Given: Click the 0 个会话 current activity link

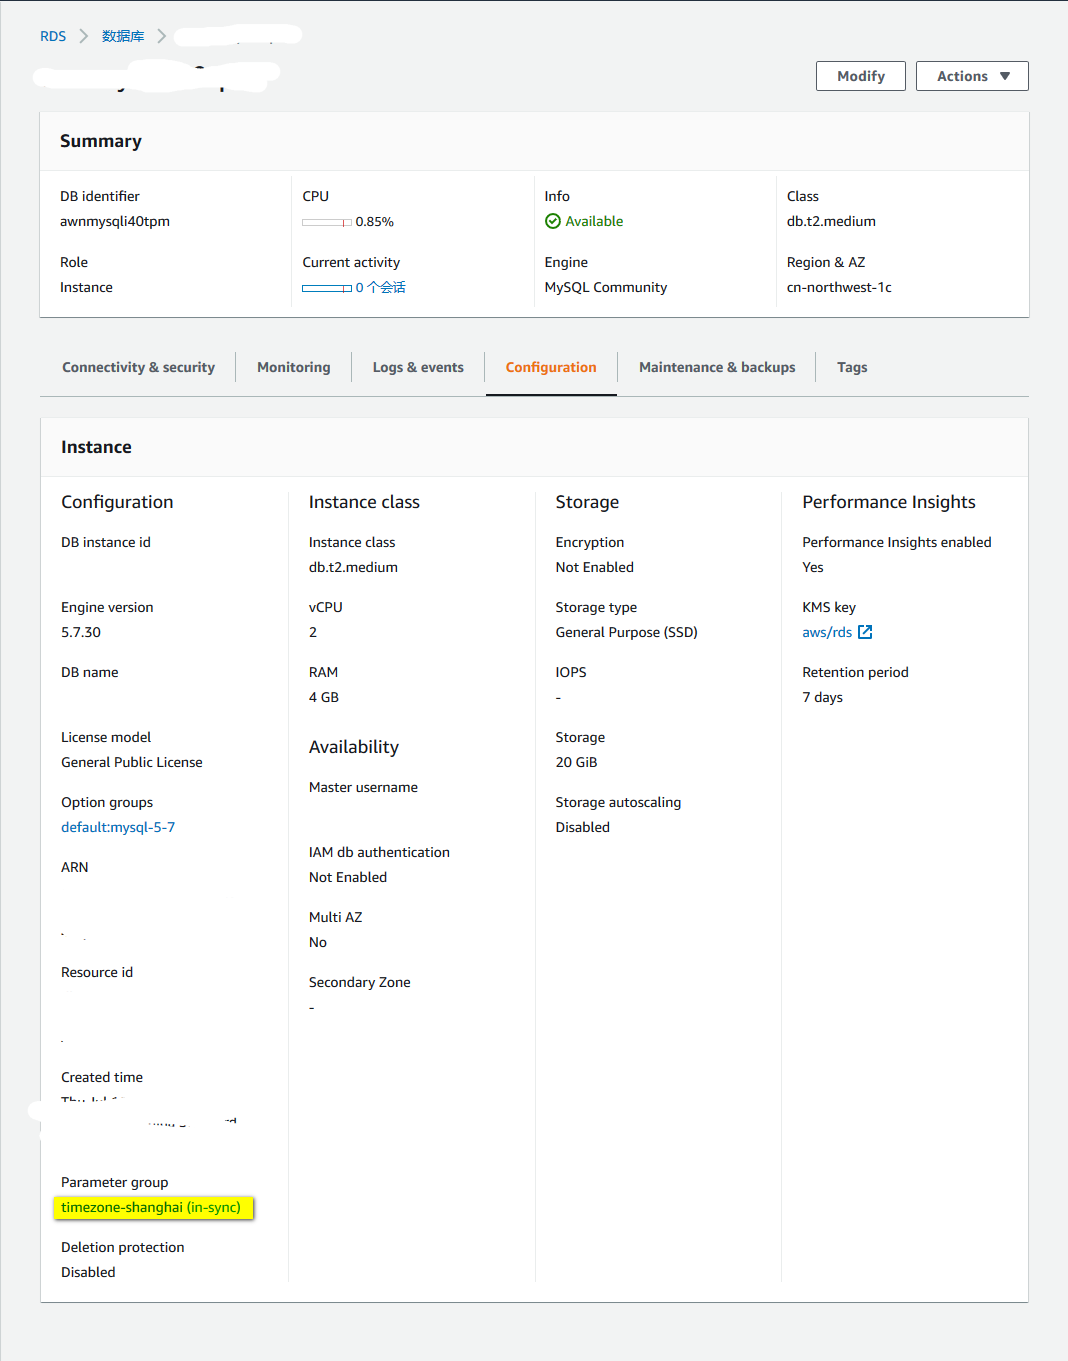Looking at the screenshot, I should [381, 287].
